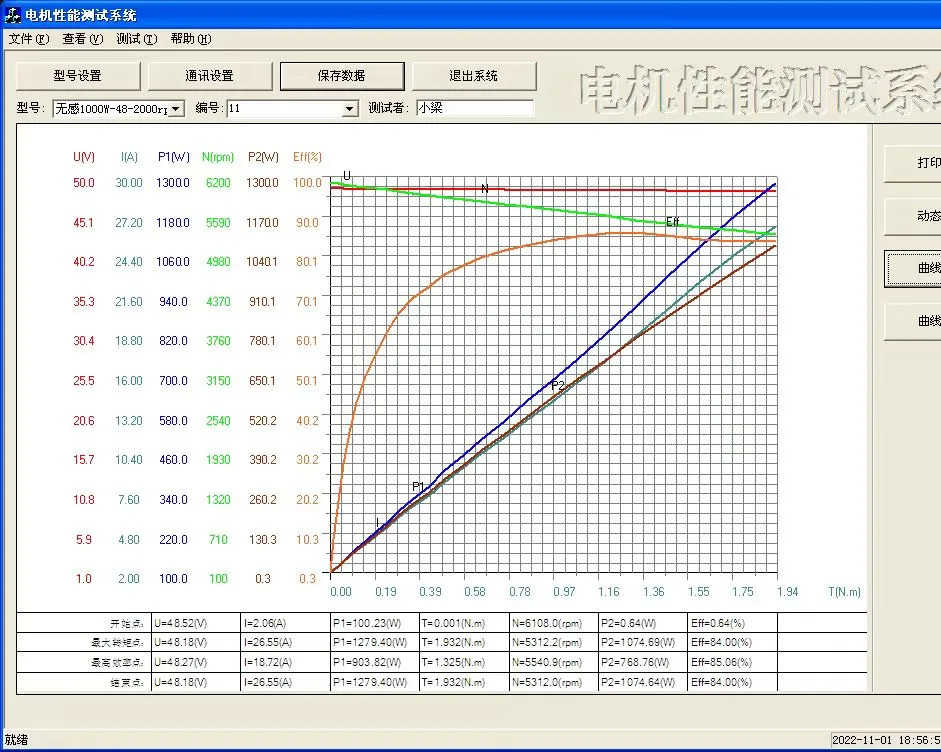Expand the 型号 dropdown arrow

pyautogui.click(x=176, y=109)
